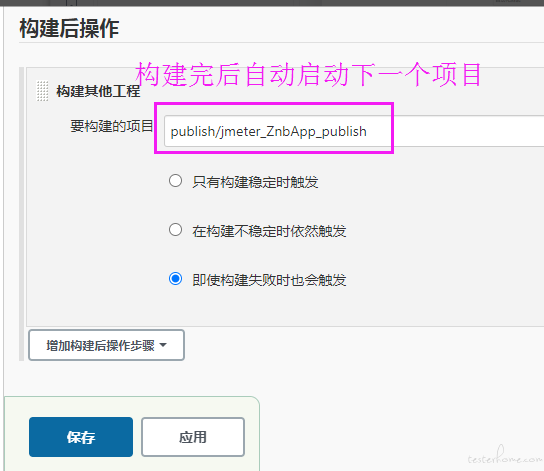The image size is (544, 471).
Task: Click the 要构建的项目 field label
Action: click(112, 126)
